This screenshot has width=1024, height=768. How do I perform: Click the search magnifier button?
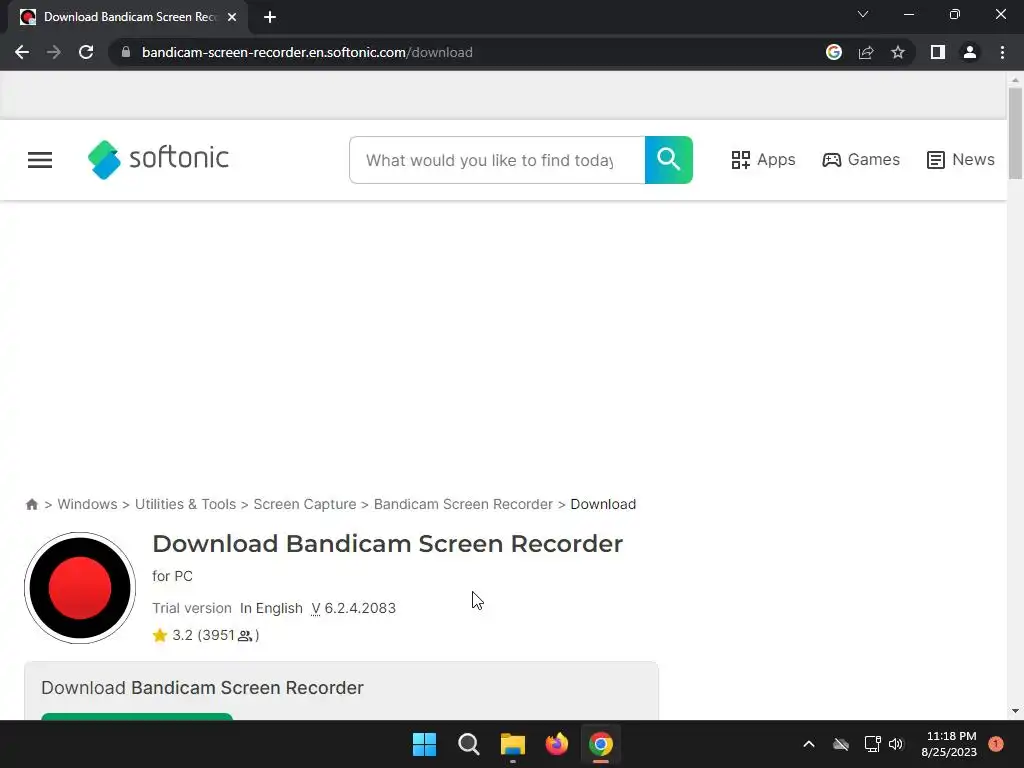coord(668,160)
